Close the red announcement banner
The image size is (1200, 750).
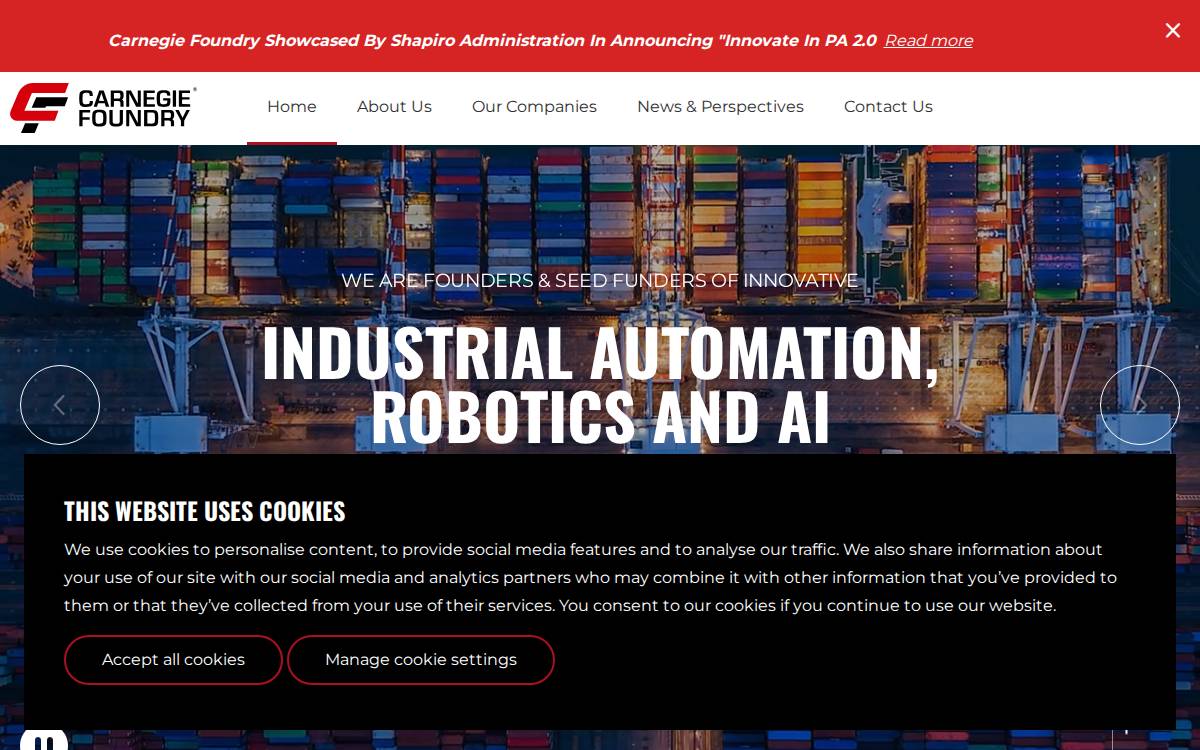(x=1173, y=31)
